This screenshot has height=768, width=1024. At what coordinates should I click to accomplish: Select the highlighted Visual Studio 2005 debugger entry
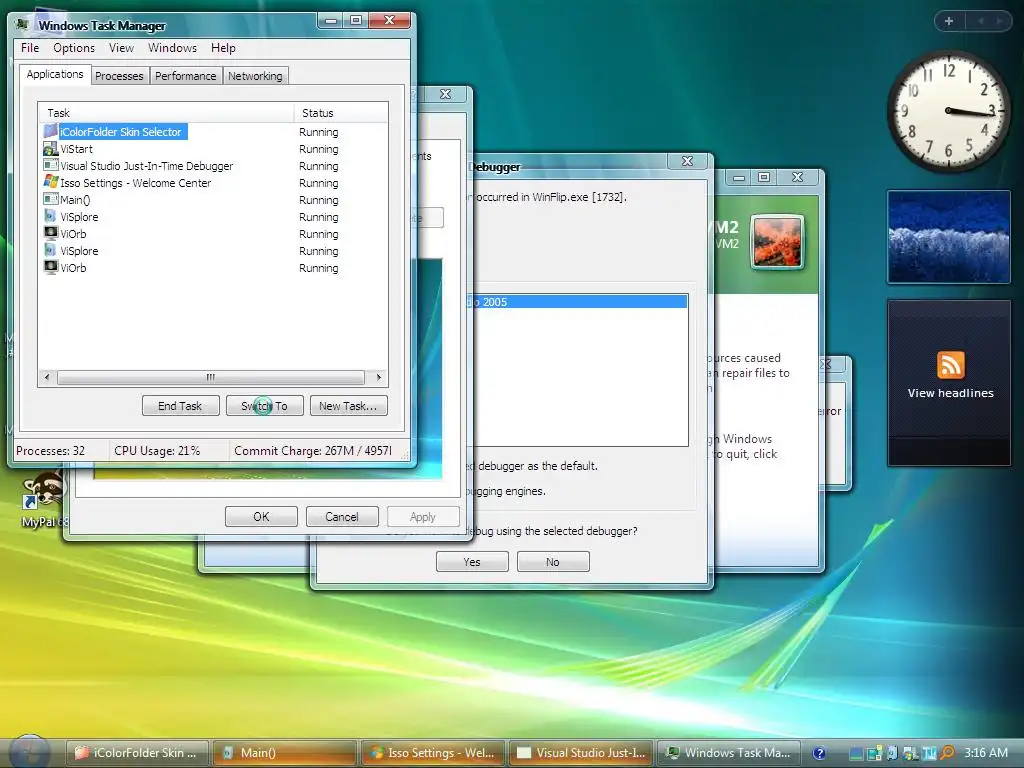(x=578, y=302)
